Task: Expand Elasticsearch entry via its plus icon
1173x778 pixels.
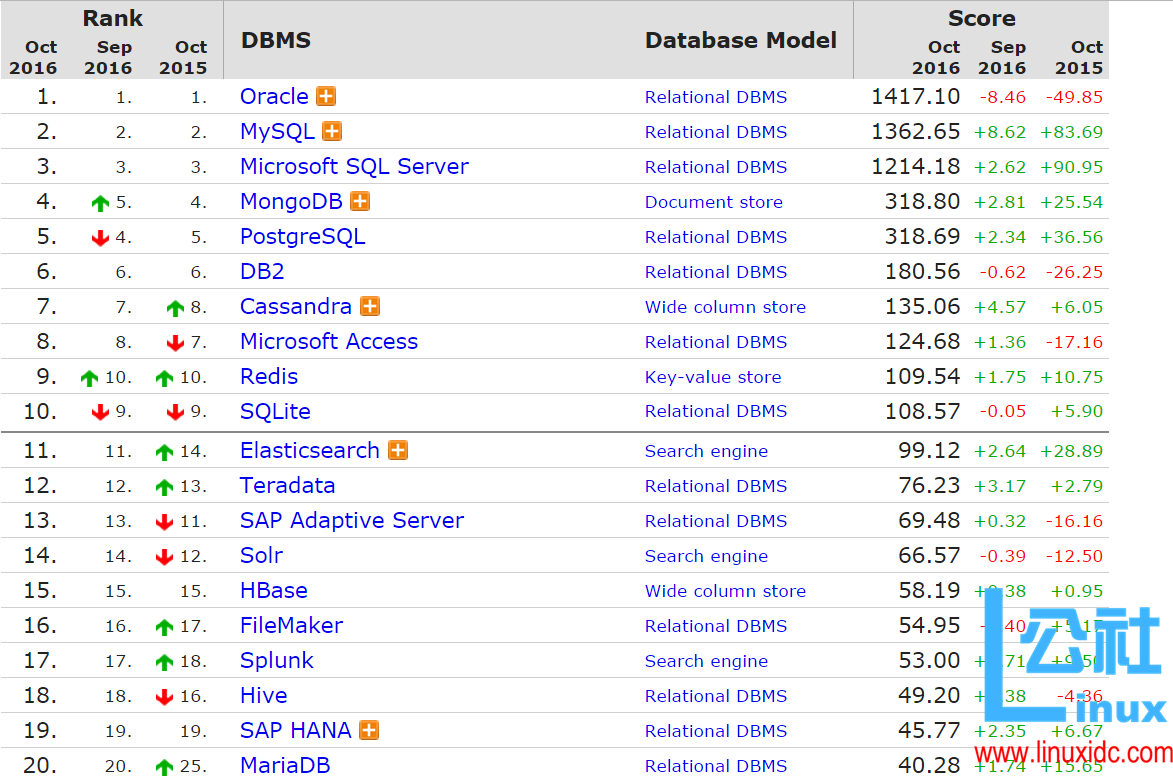Action: click(397, 450)
